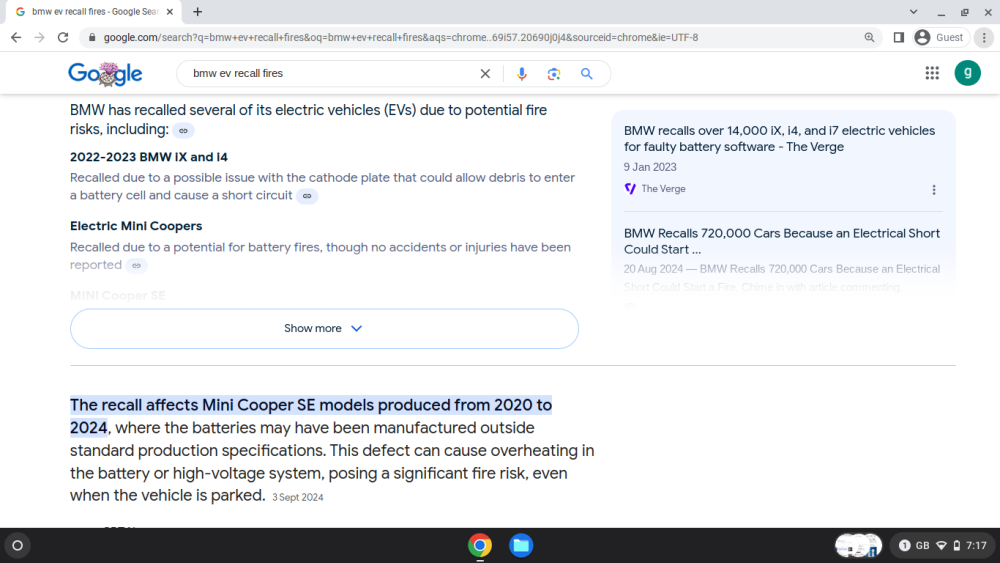Viewport: 1000px width, 563px height.
Task: Open a new browser tab
Action: [x=198, y=11]
